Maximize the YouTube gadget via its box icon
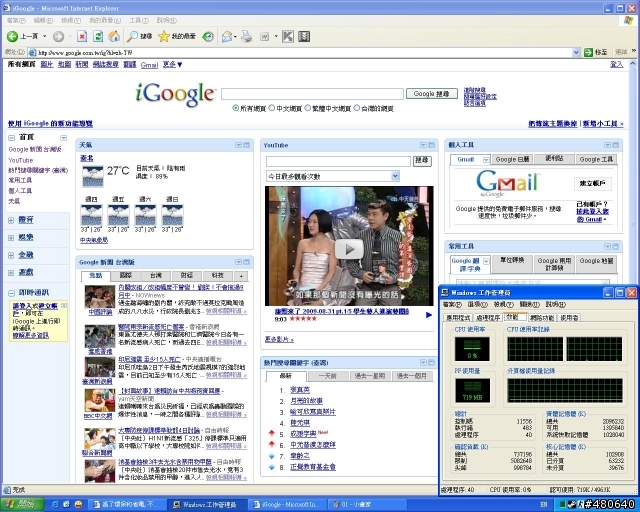 [431, 145]
